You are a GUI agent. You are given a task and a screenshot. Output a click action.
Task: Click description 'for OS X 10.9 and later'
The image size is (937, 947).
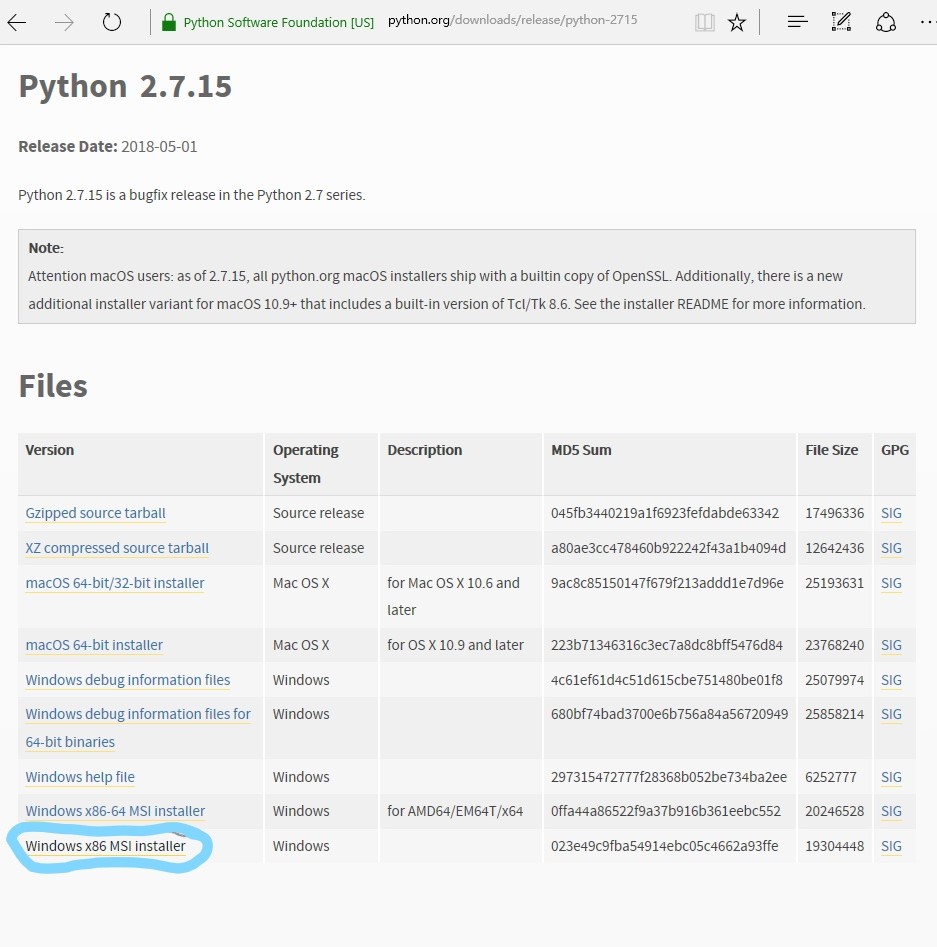(x=455, y=646)
